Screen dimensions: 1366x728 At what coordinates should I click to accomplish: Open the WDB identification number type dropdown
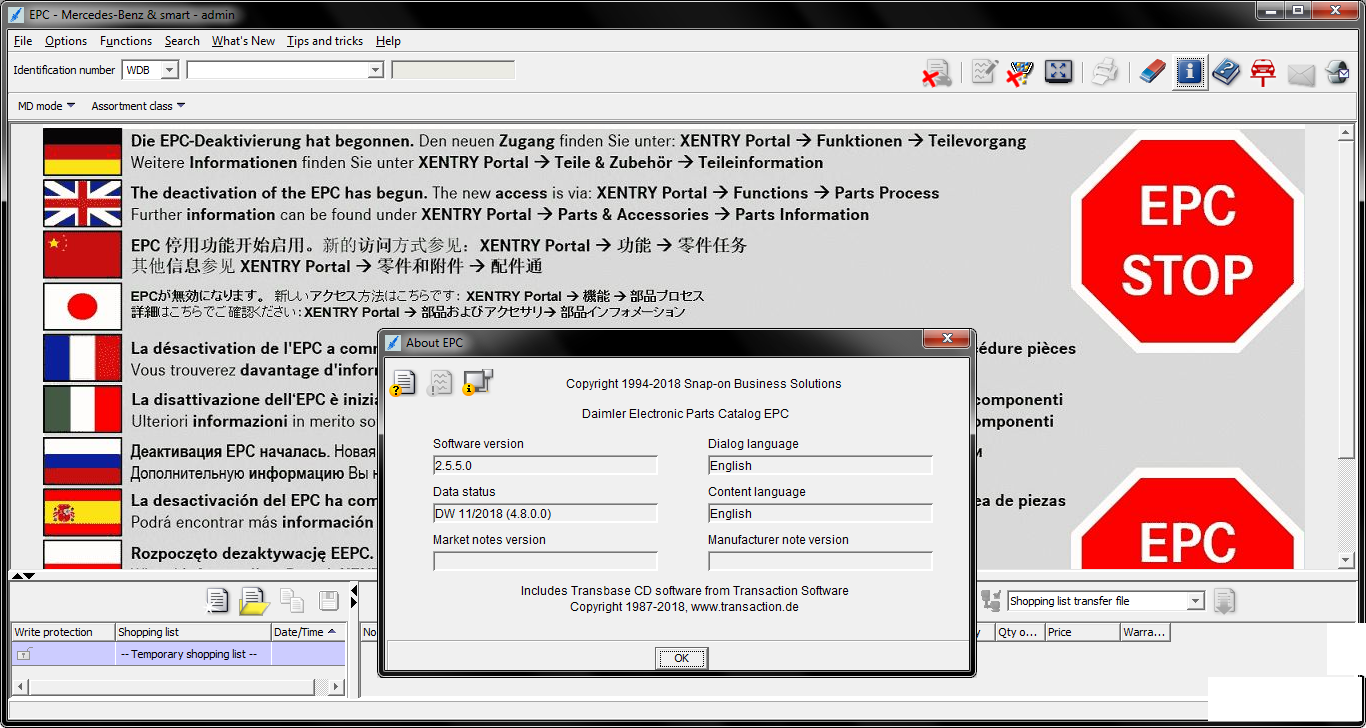point(166,70)
